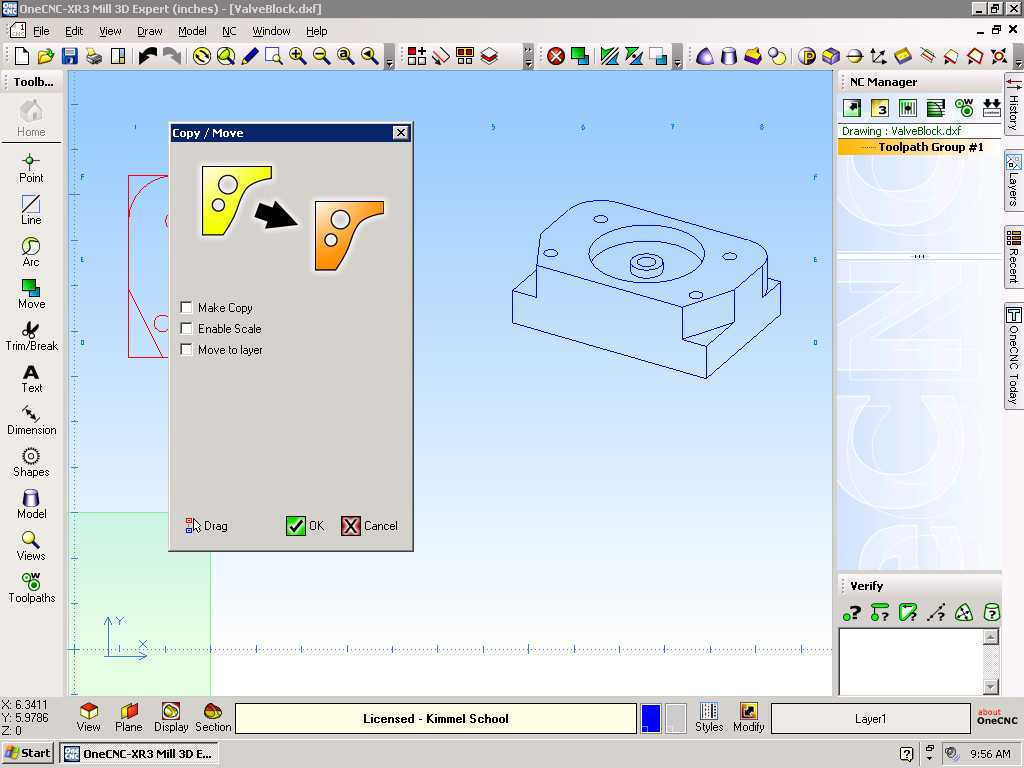Image resolution: width=1024 pixels, height=768 pixels.
Task: Click the green gears W icon in NC Manager
Action: click(964, 108)
